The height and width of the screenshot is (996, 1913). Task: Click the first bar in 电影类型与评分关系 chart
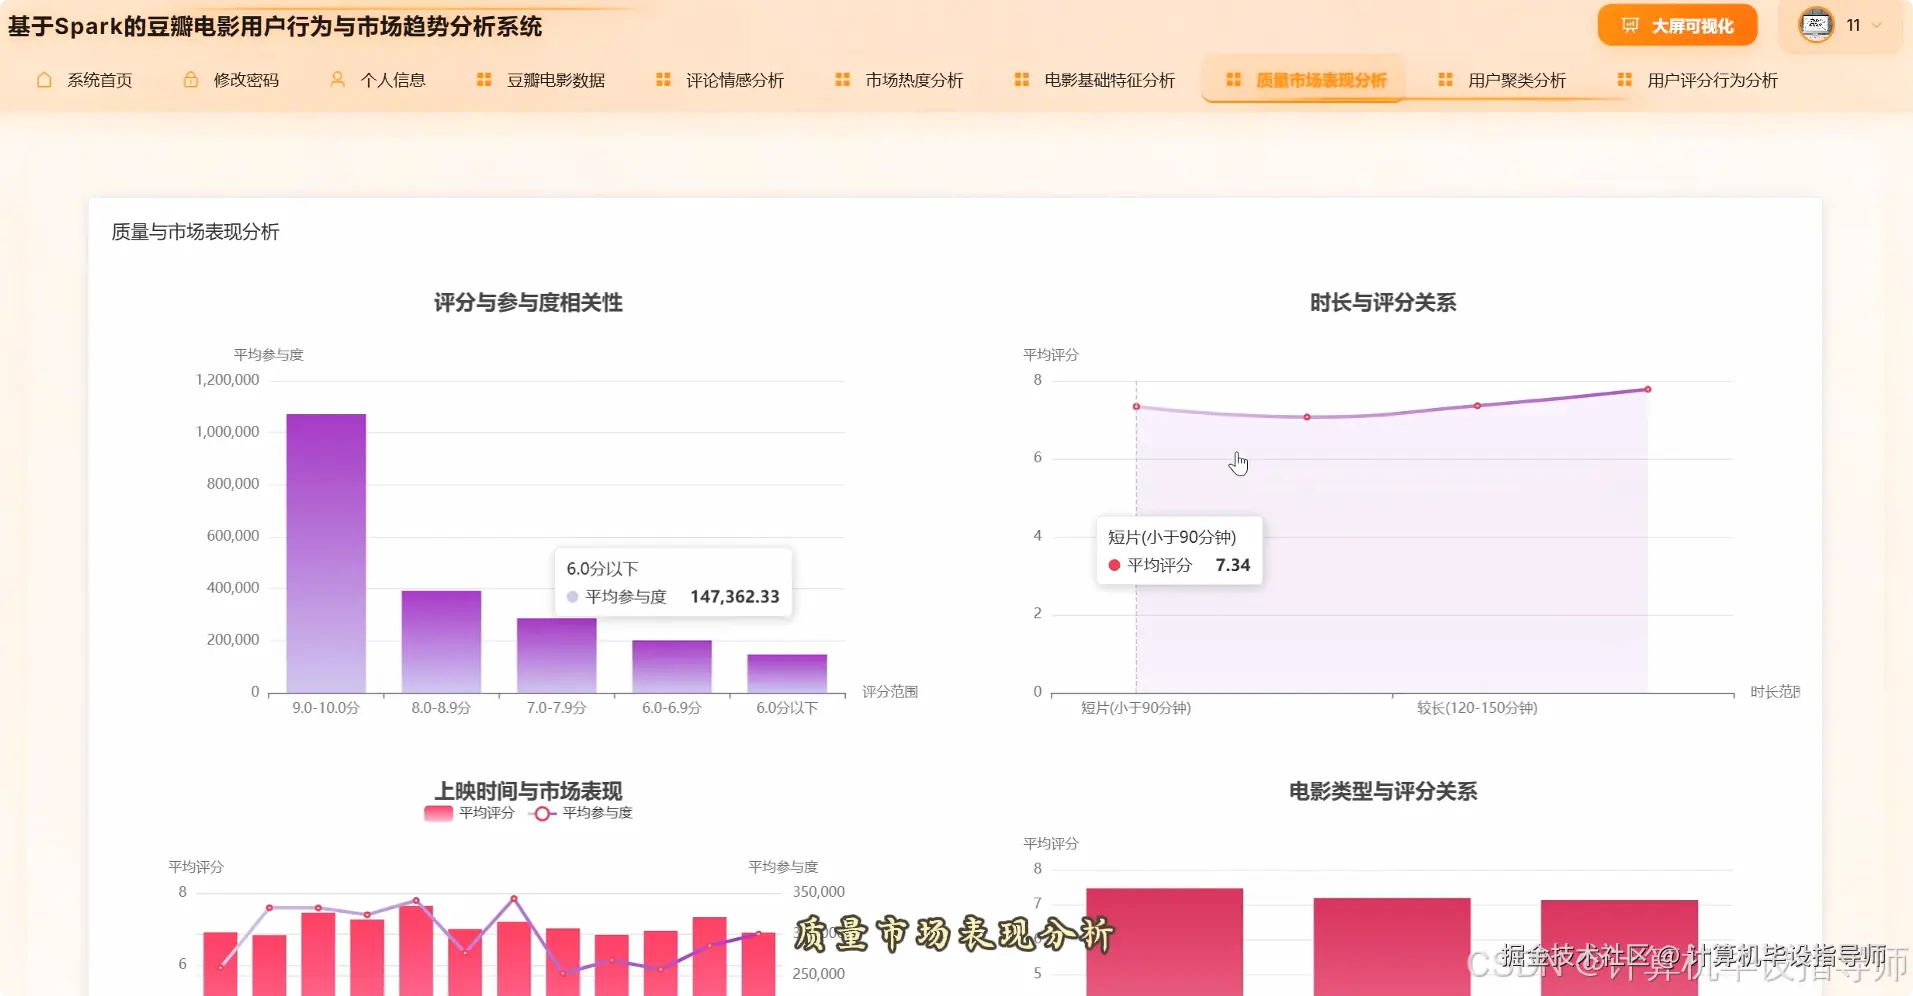point(1164,941)
